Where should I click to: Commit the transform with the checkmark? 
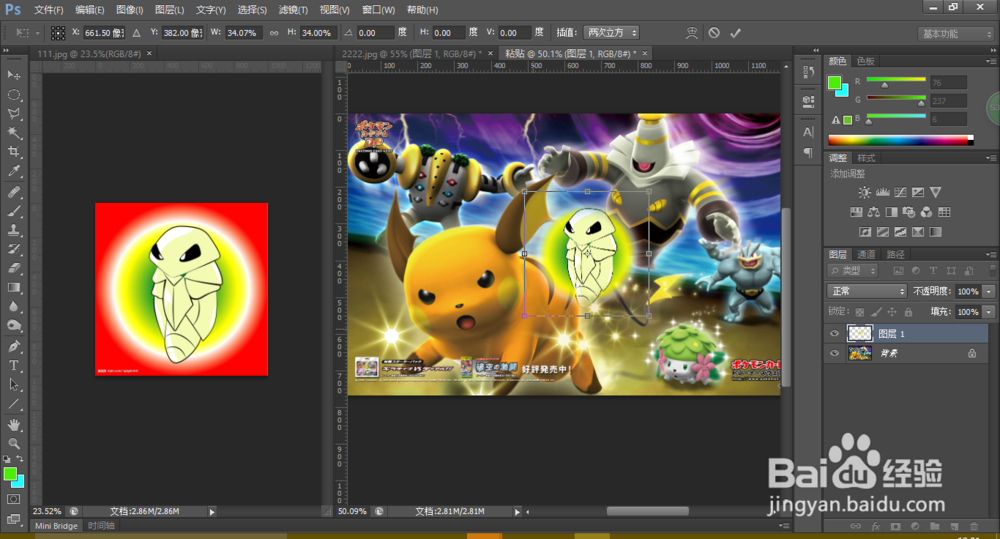(735, 33)
